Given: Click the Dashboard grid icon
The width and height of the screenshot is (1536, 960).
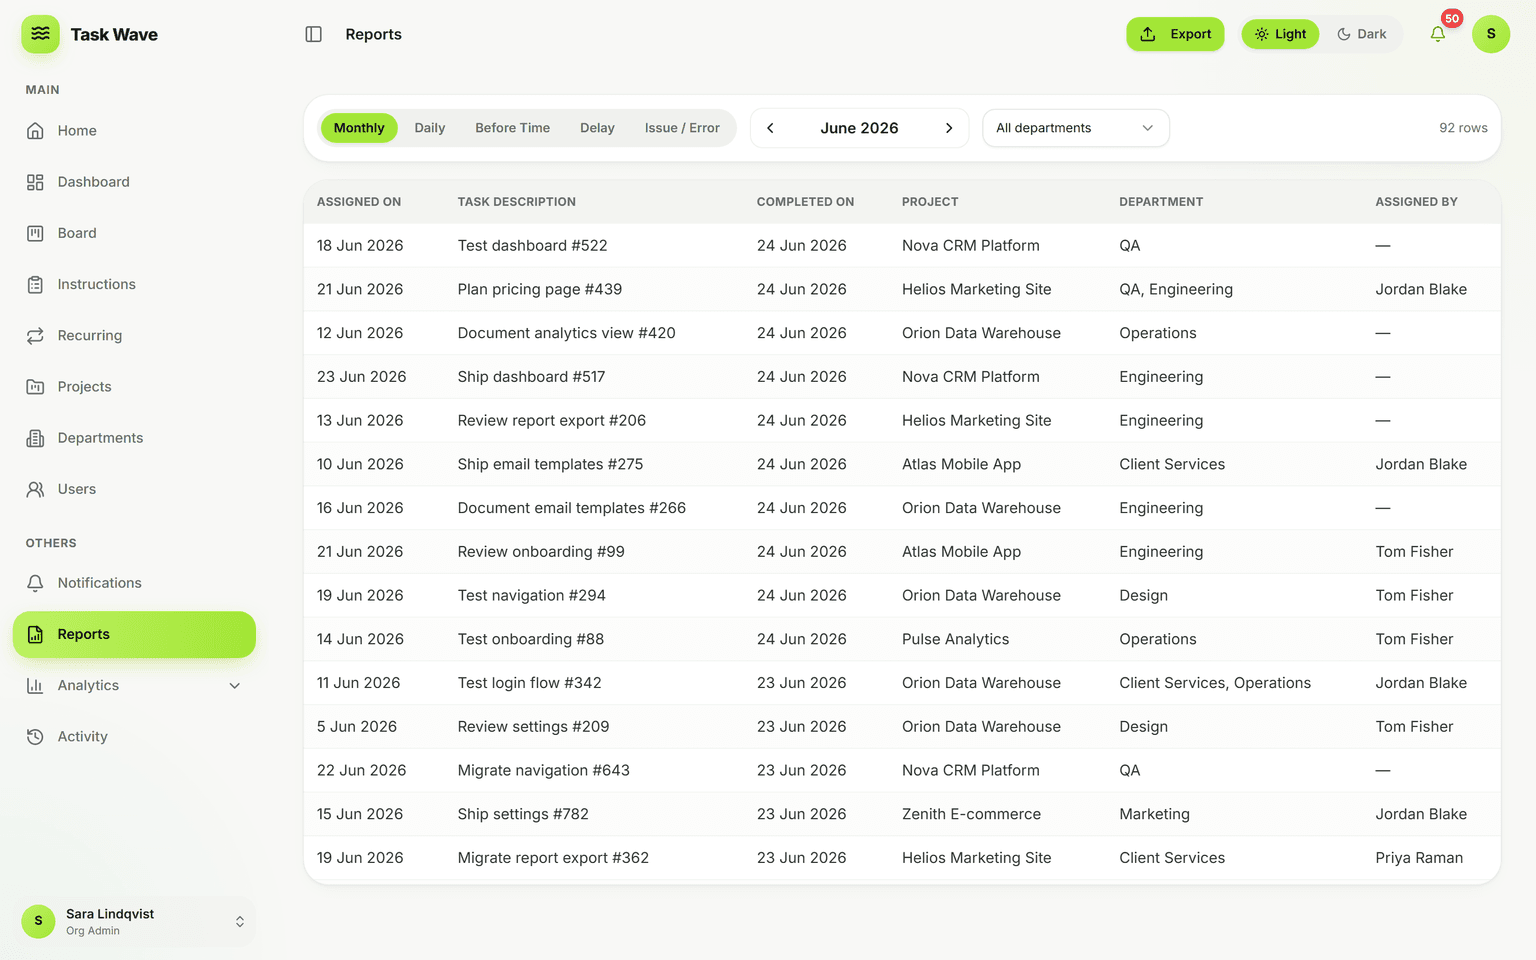Looking at the screenshot, I should (35, 182).
